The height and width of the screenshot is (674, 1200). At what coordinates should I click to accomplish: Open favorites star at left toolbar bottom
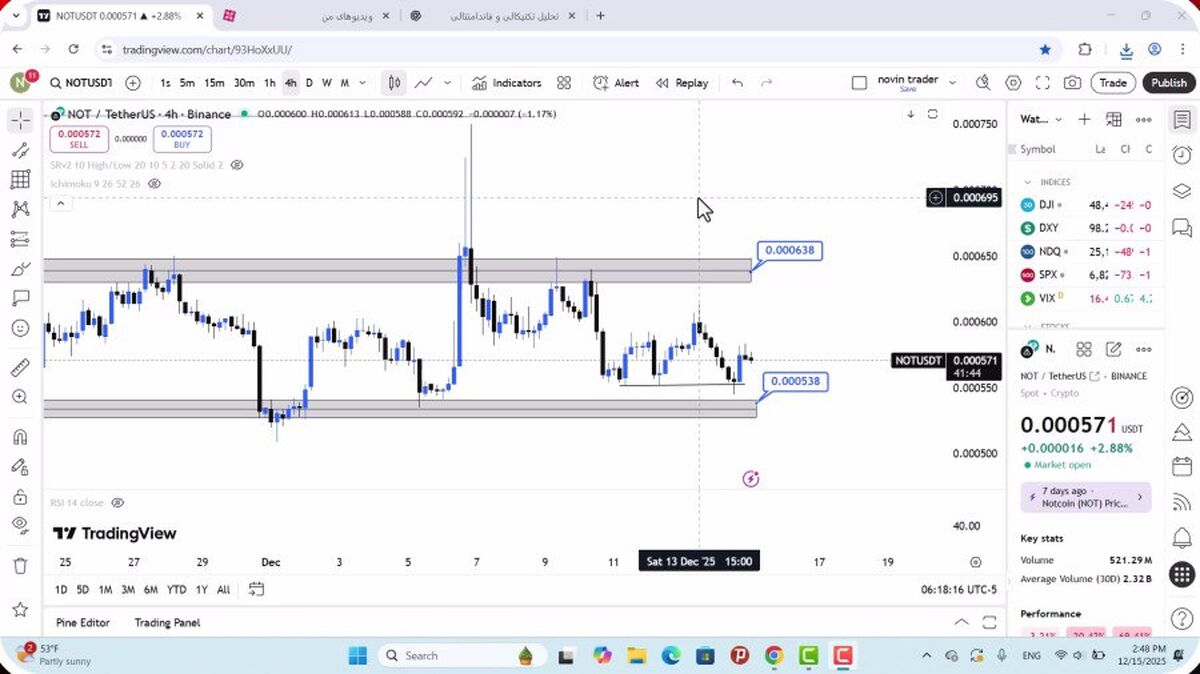click(20, 609)
